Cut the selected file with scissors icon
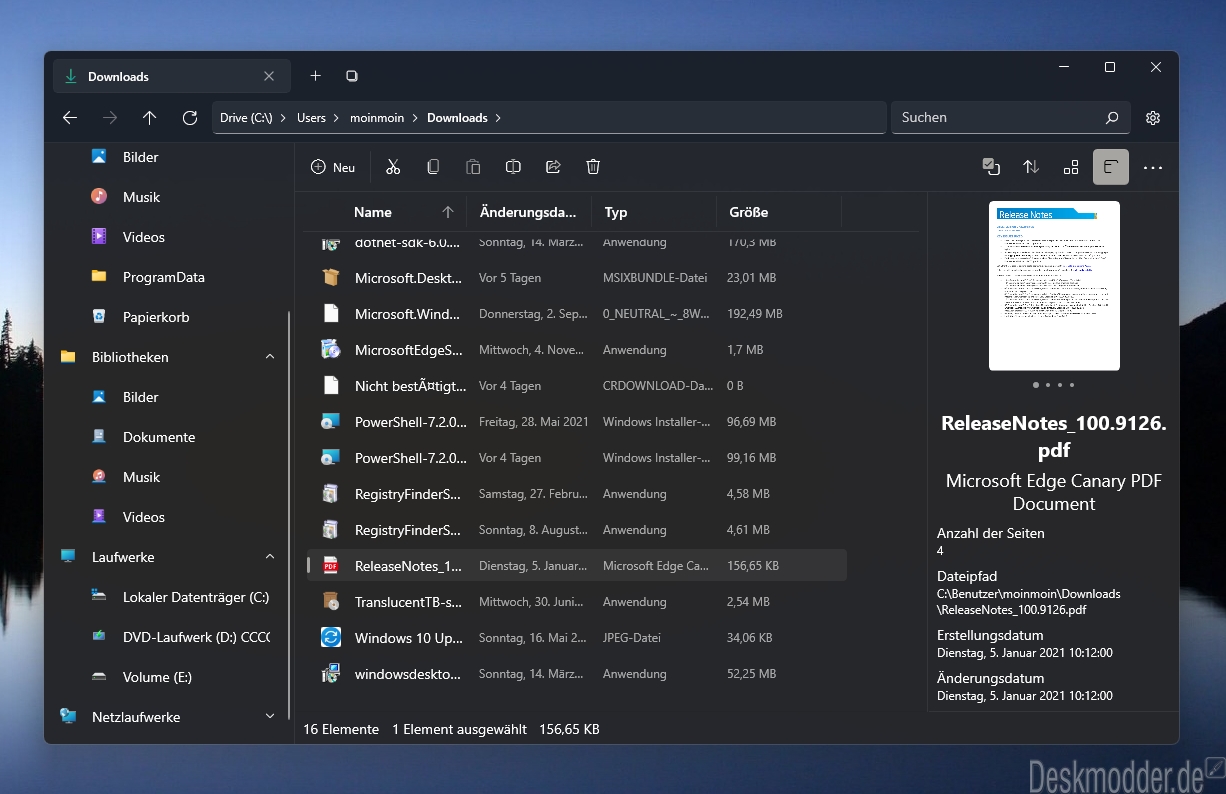Viewport: 1226px width, 794px height. (x=393, y=167)
